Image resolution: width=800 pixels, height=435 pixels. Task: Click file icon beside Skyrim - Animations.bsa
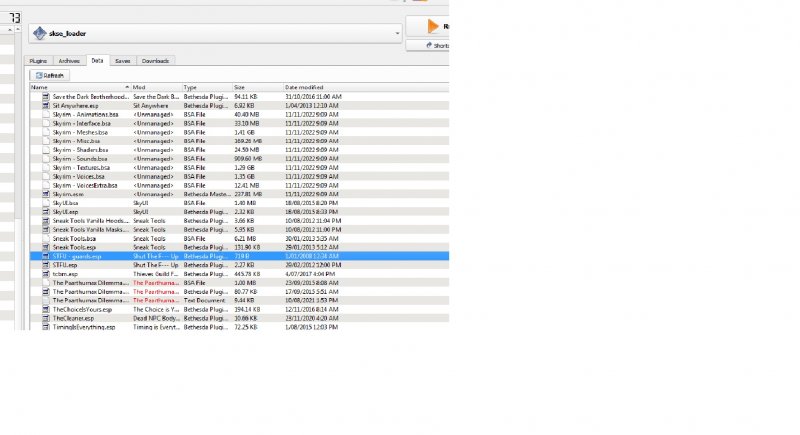tap(45, 114)
